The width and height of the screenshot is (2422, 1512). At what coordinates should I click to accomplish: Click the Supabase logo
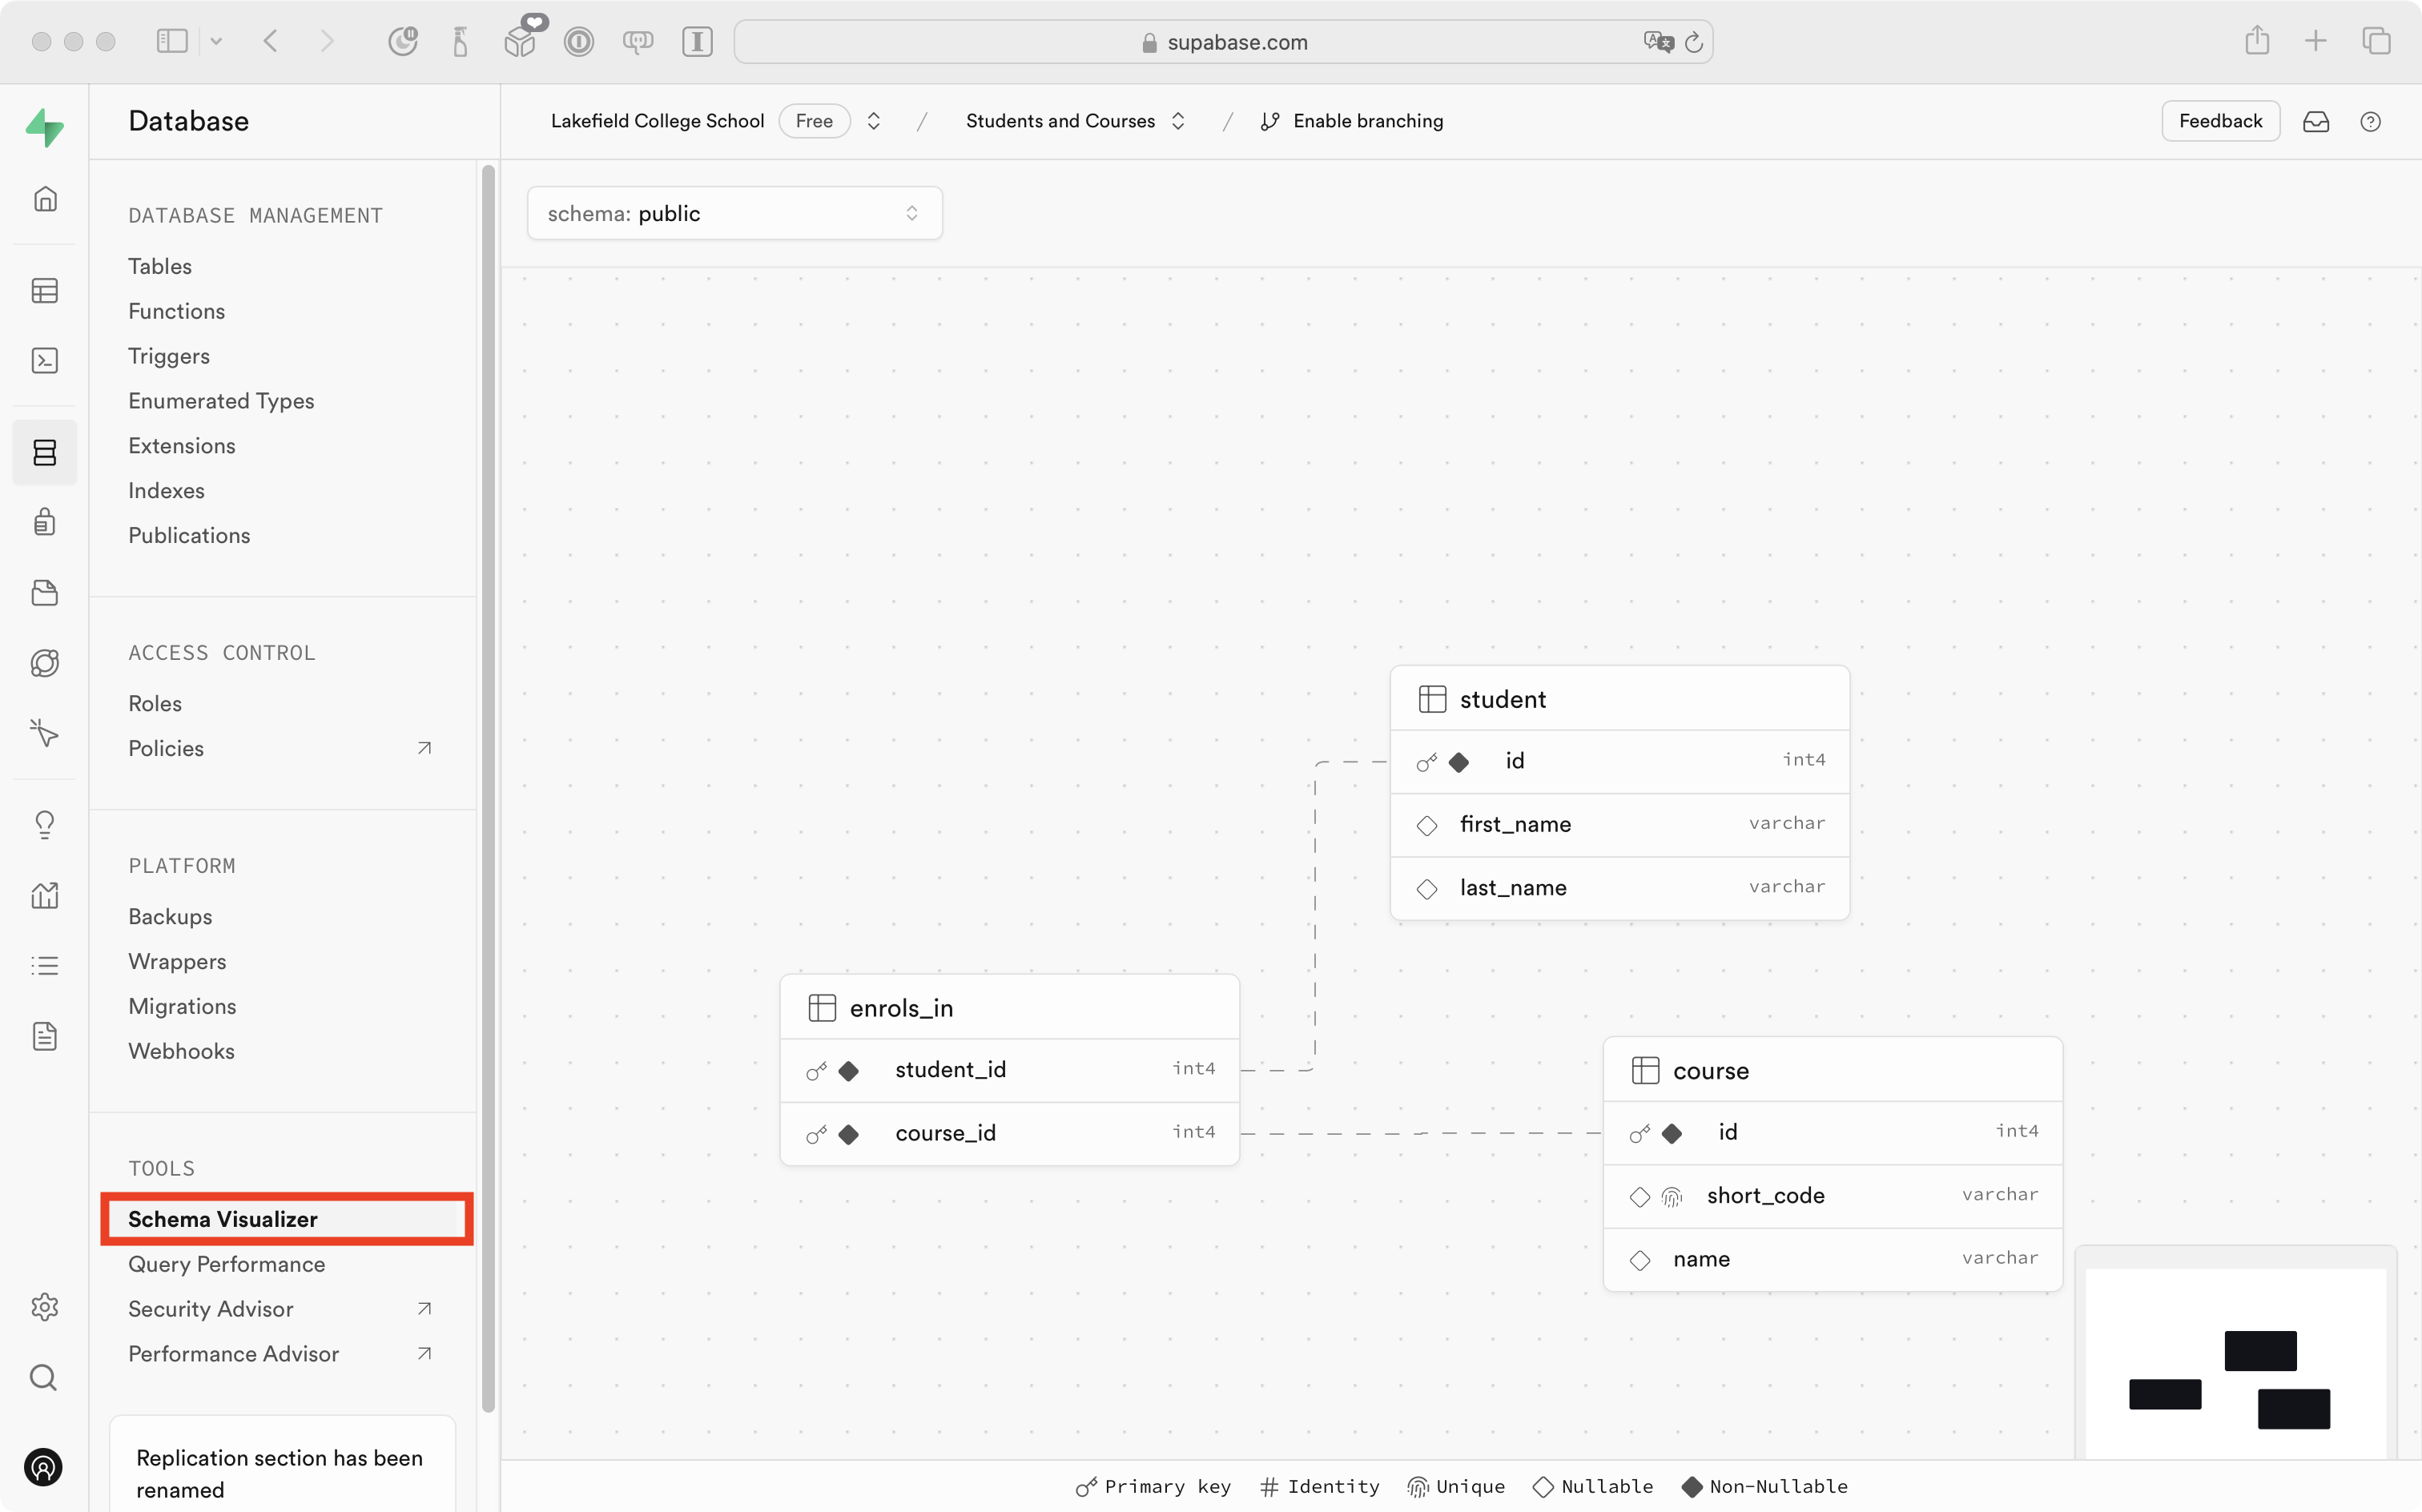click(45, 128)
